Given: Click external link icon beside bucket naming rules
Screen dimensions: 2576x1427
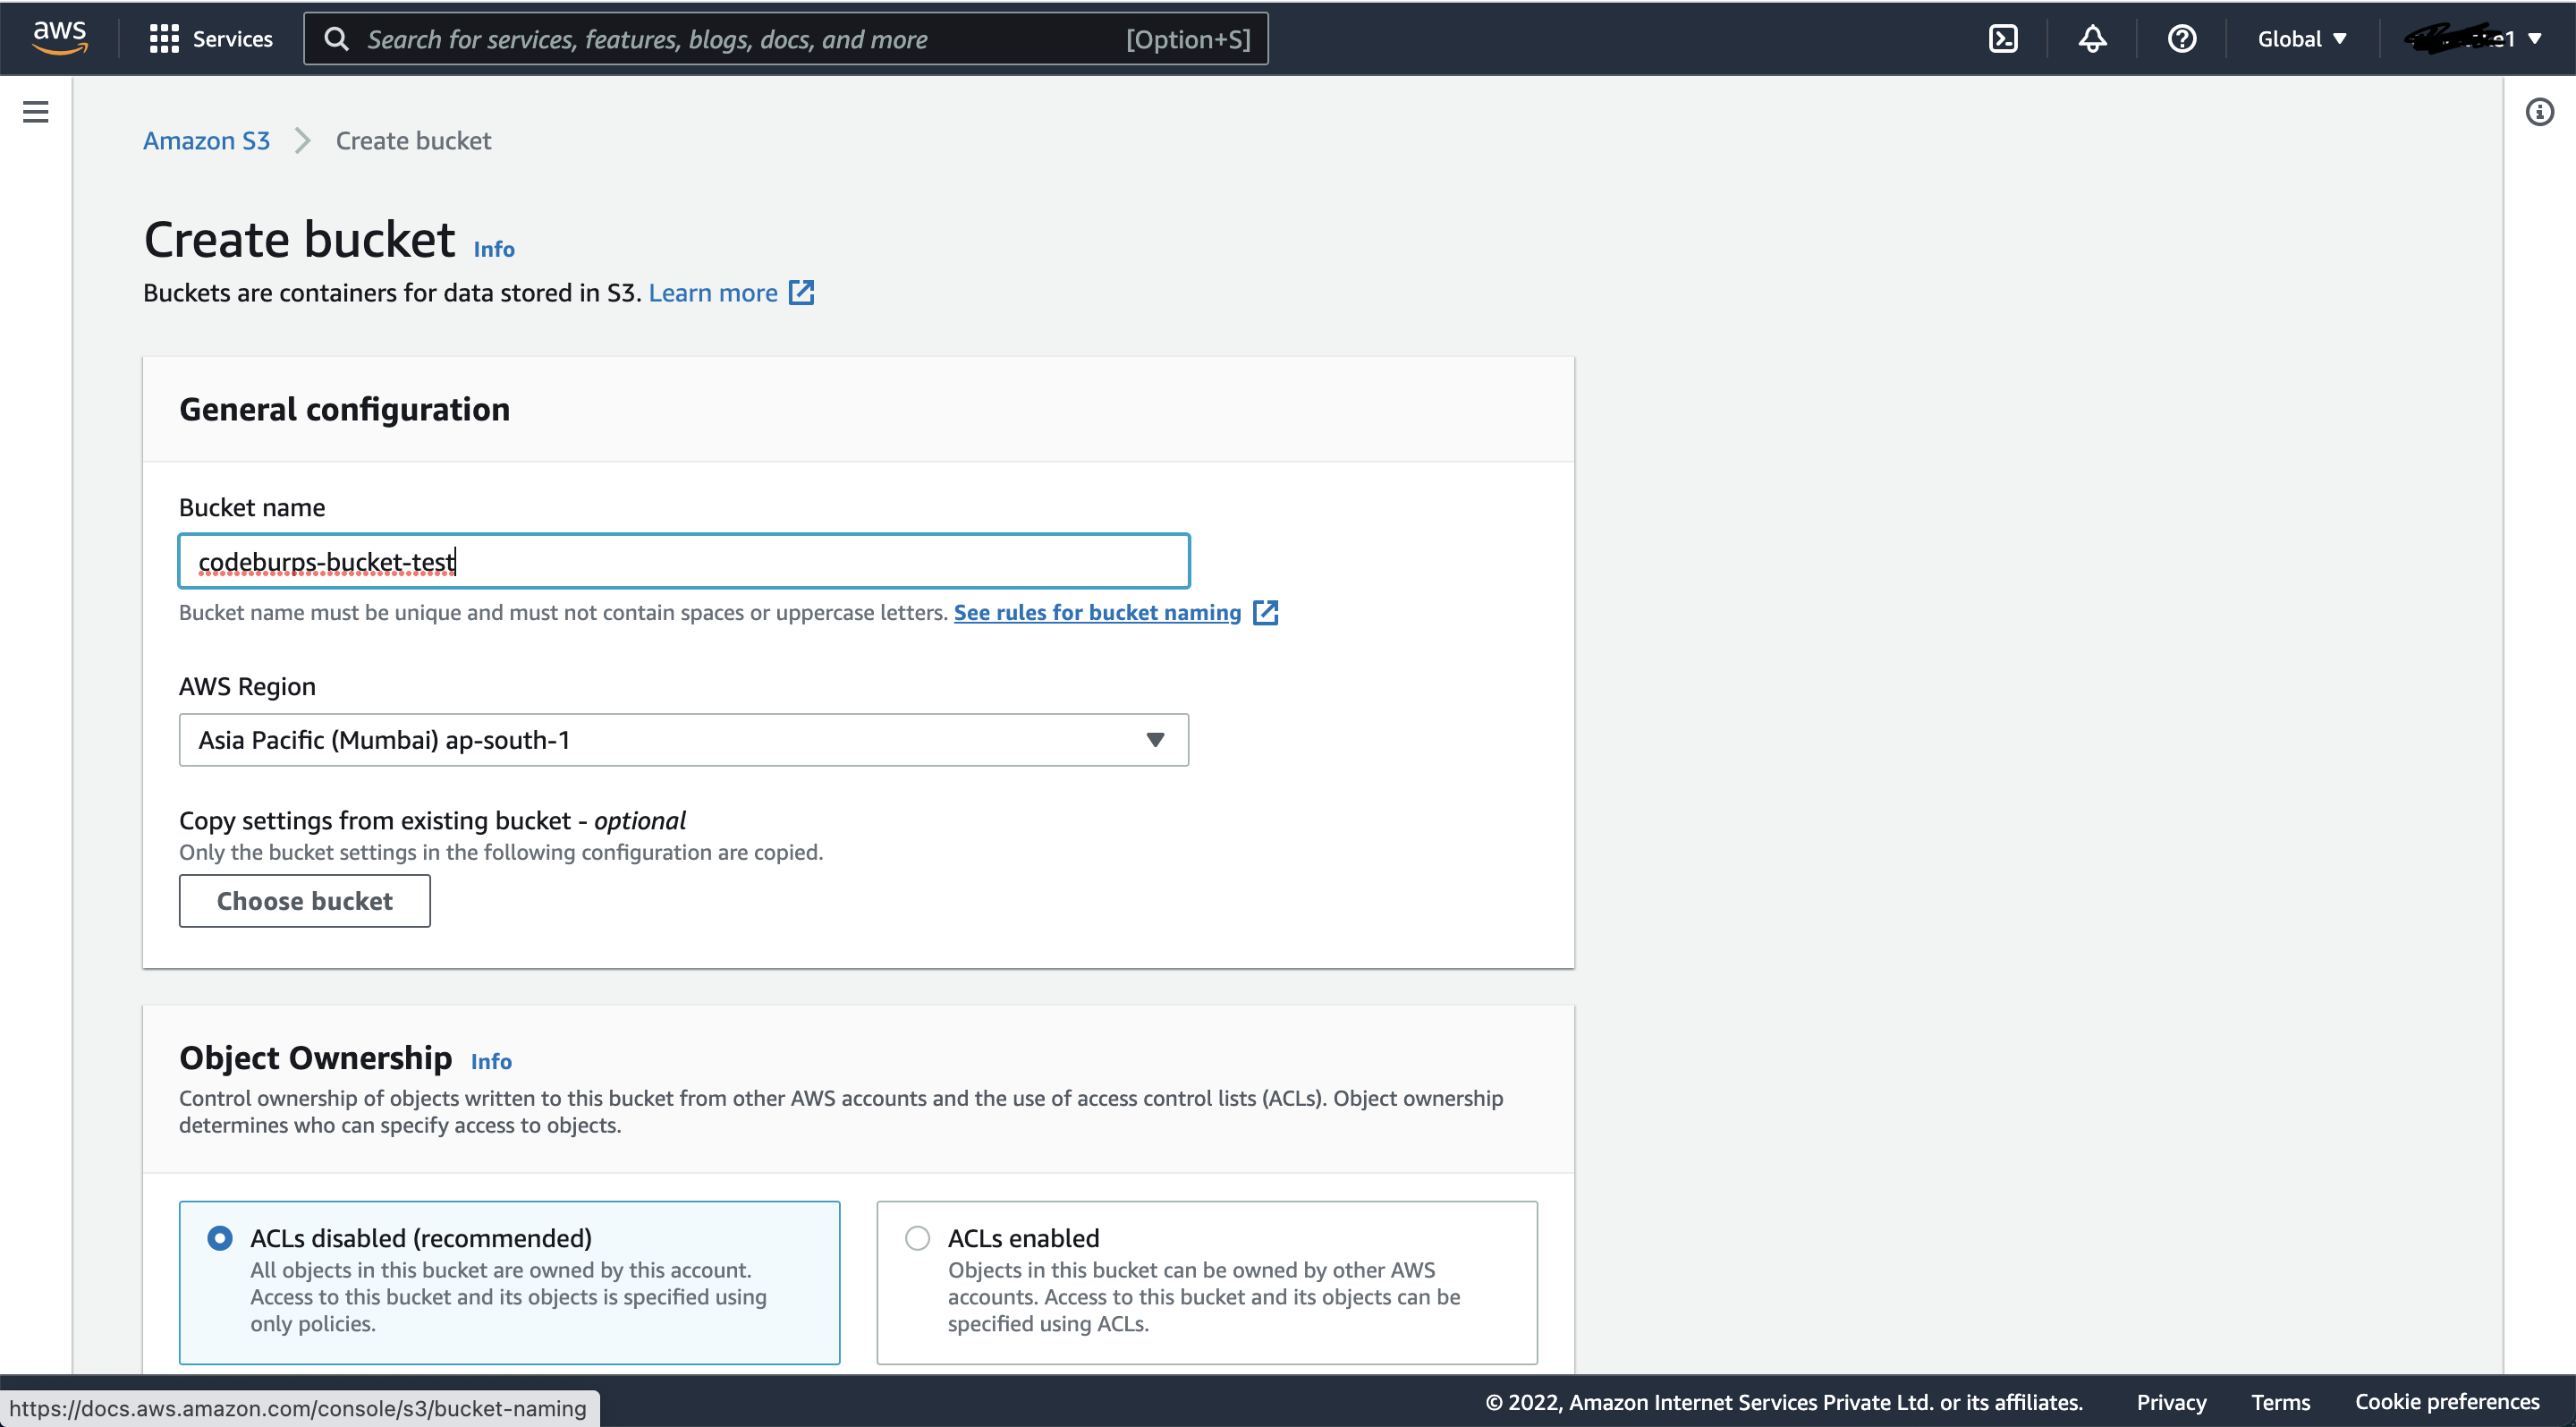Looking at the screenshot, I should [x=1265, y=612].
